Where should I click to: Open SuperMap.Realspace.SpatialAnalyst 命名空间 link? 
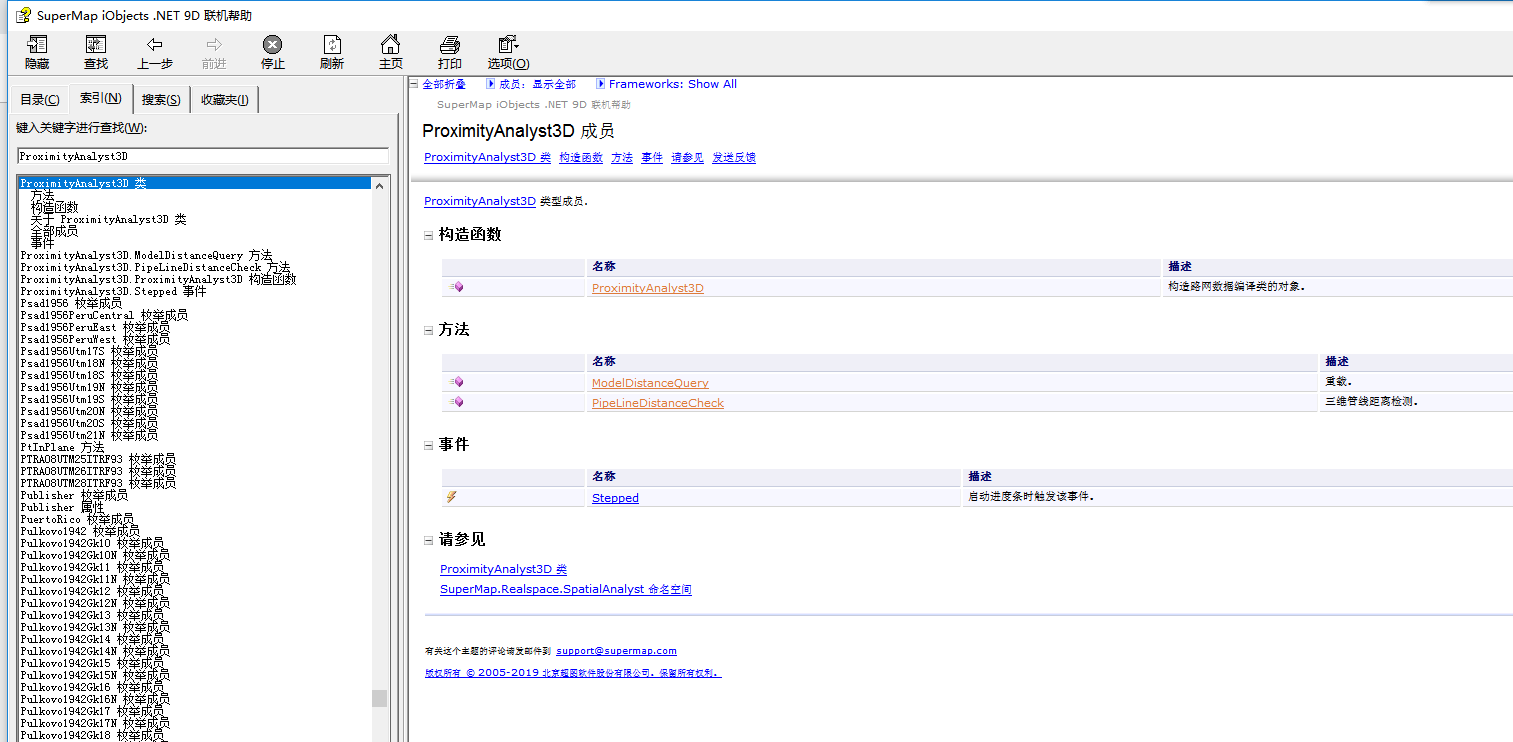(x=566, y=589)
